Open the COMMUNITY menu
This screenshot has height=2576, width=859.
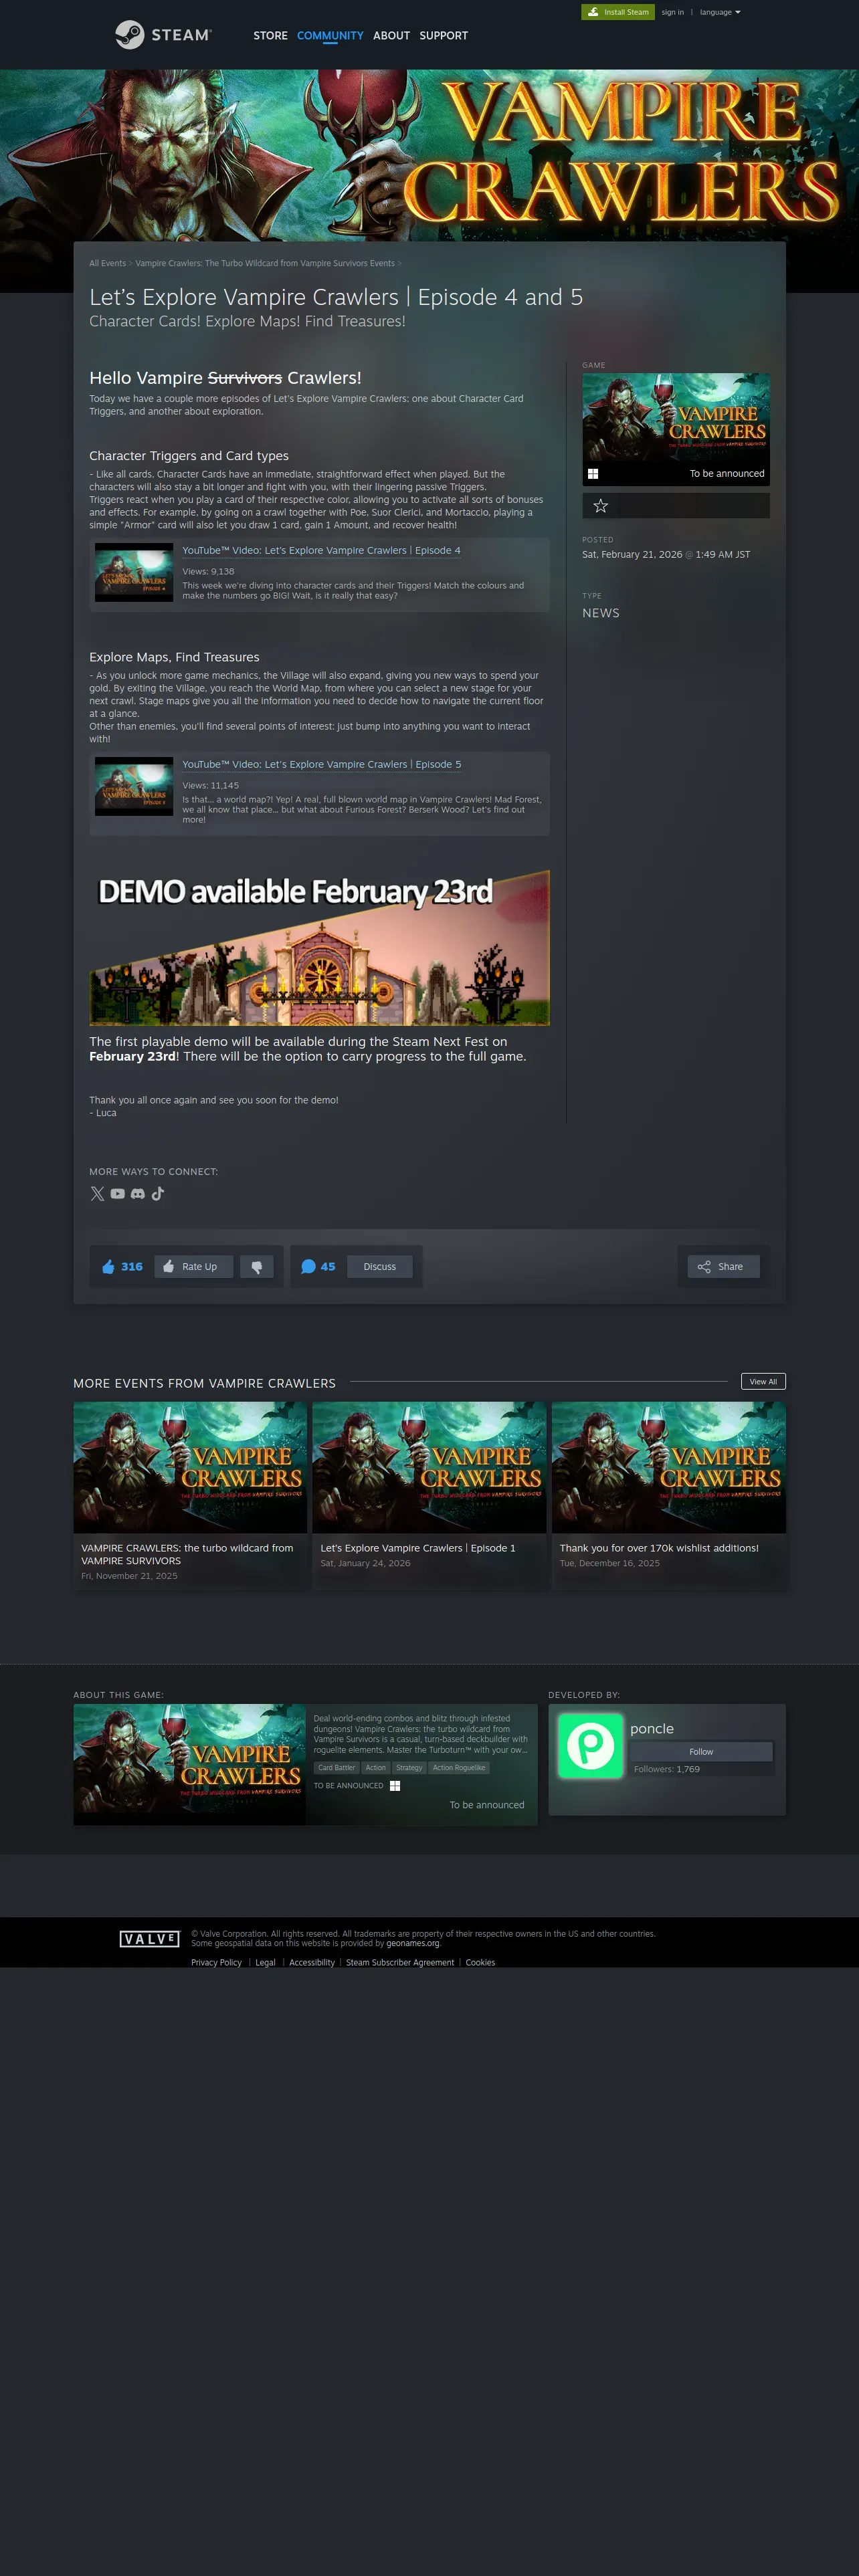pos(330,35)
